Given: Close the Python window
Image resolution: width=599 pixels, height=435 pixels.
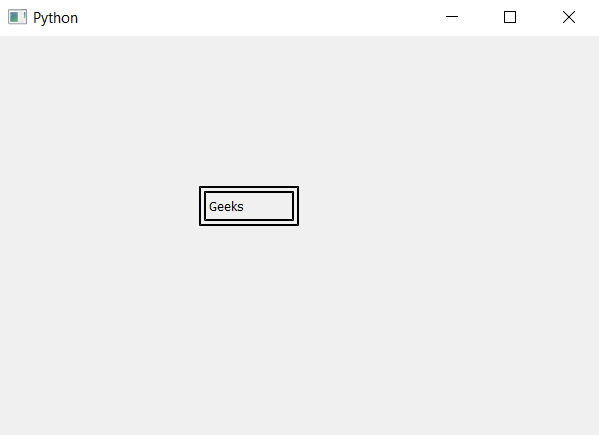Looking at the screenshot, I should coord(568,17).
